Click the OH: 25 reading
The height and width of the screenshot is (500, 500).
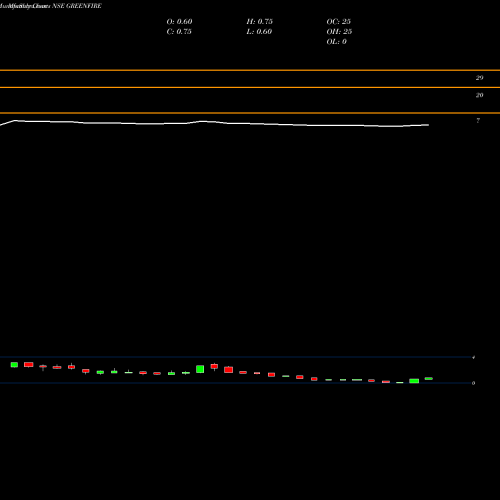pyautogui.click(x=339, y=32)
